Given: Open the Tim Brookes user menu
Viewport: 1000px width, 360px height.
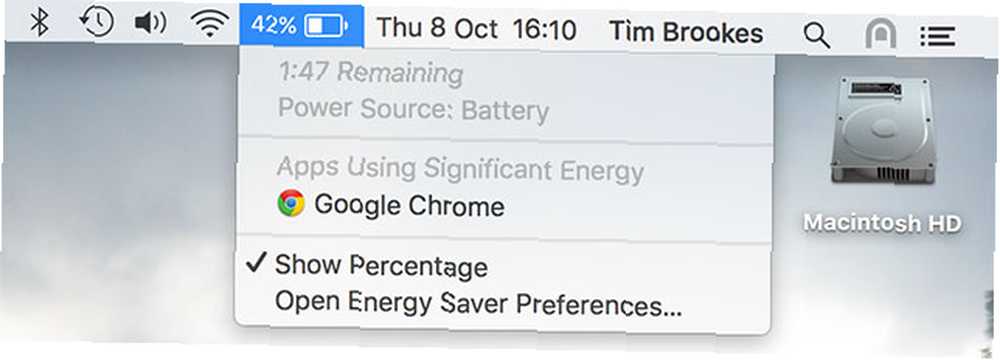Looking at the screenshot, I should tap(686, 32).
